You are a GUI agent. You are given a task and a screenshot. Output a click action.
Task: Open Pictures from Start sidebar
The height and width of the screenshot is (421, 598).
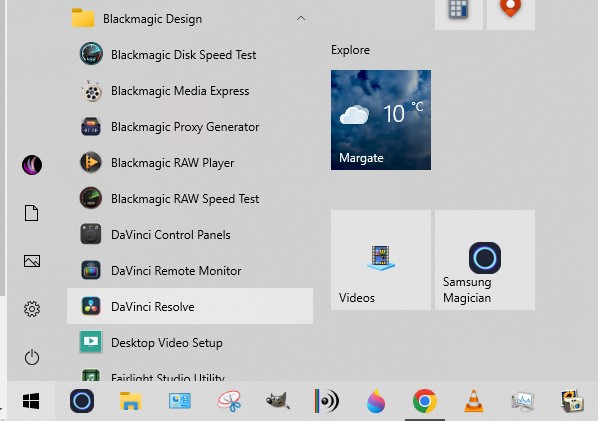click(32, 261)
